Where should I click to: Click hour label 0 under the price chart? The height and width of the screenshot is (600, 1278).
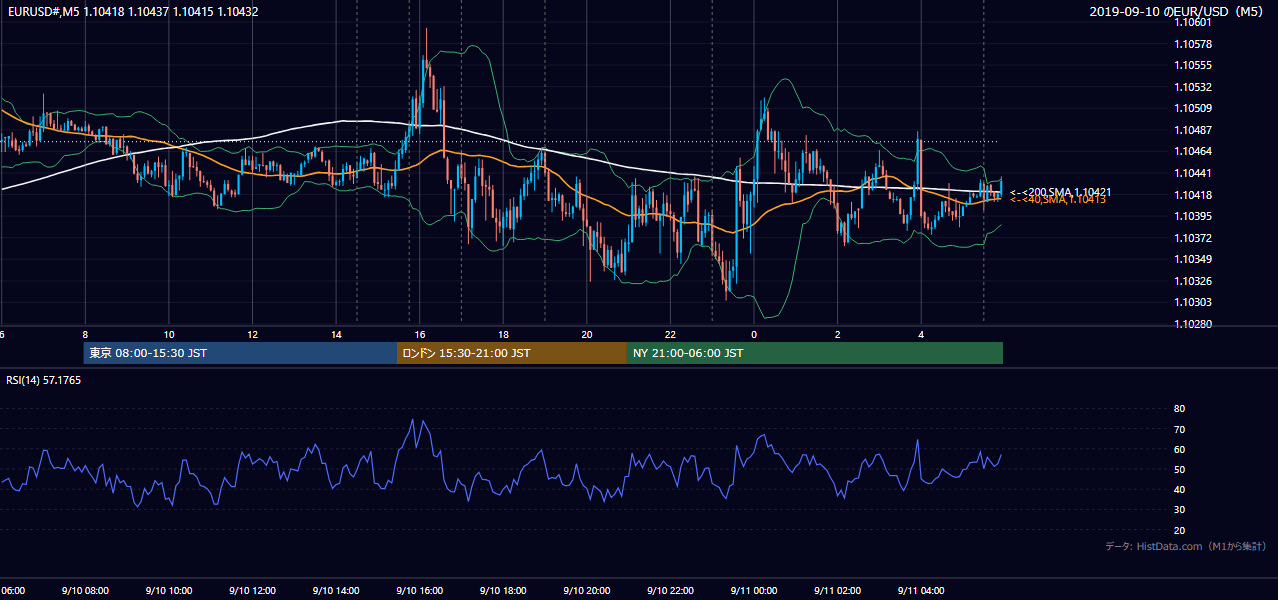[x=754, y=335]
